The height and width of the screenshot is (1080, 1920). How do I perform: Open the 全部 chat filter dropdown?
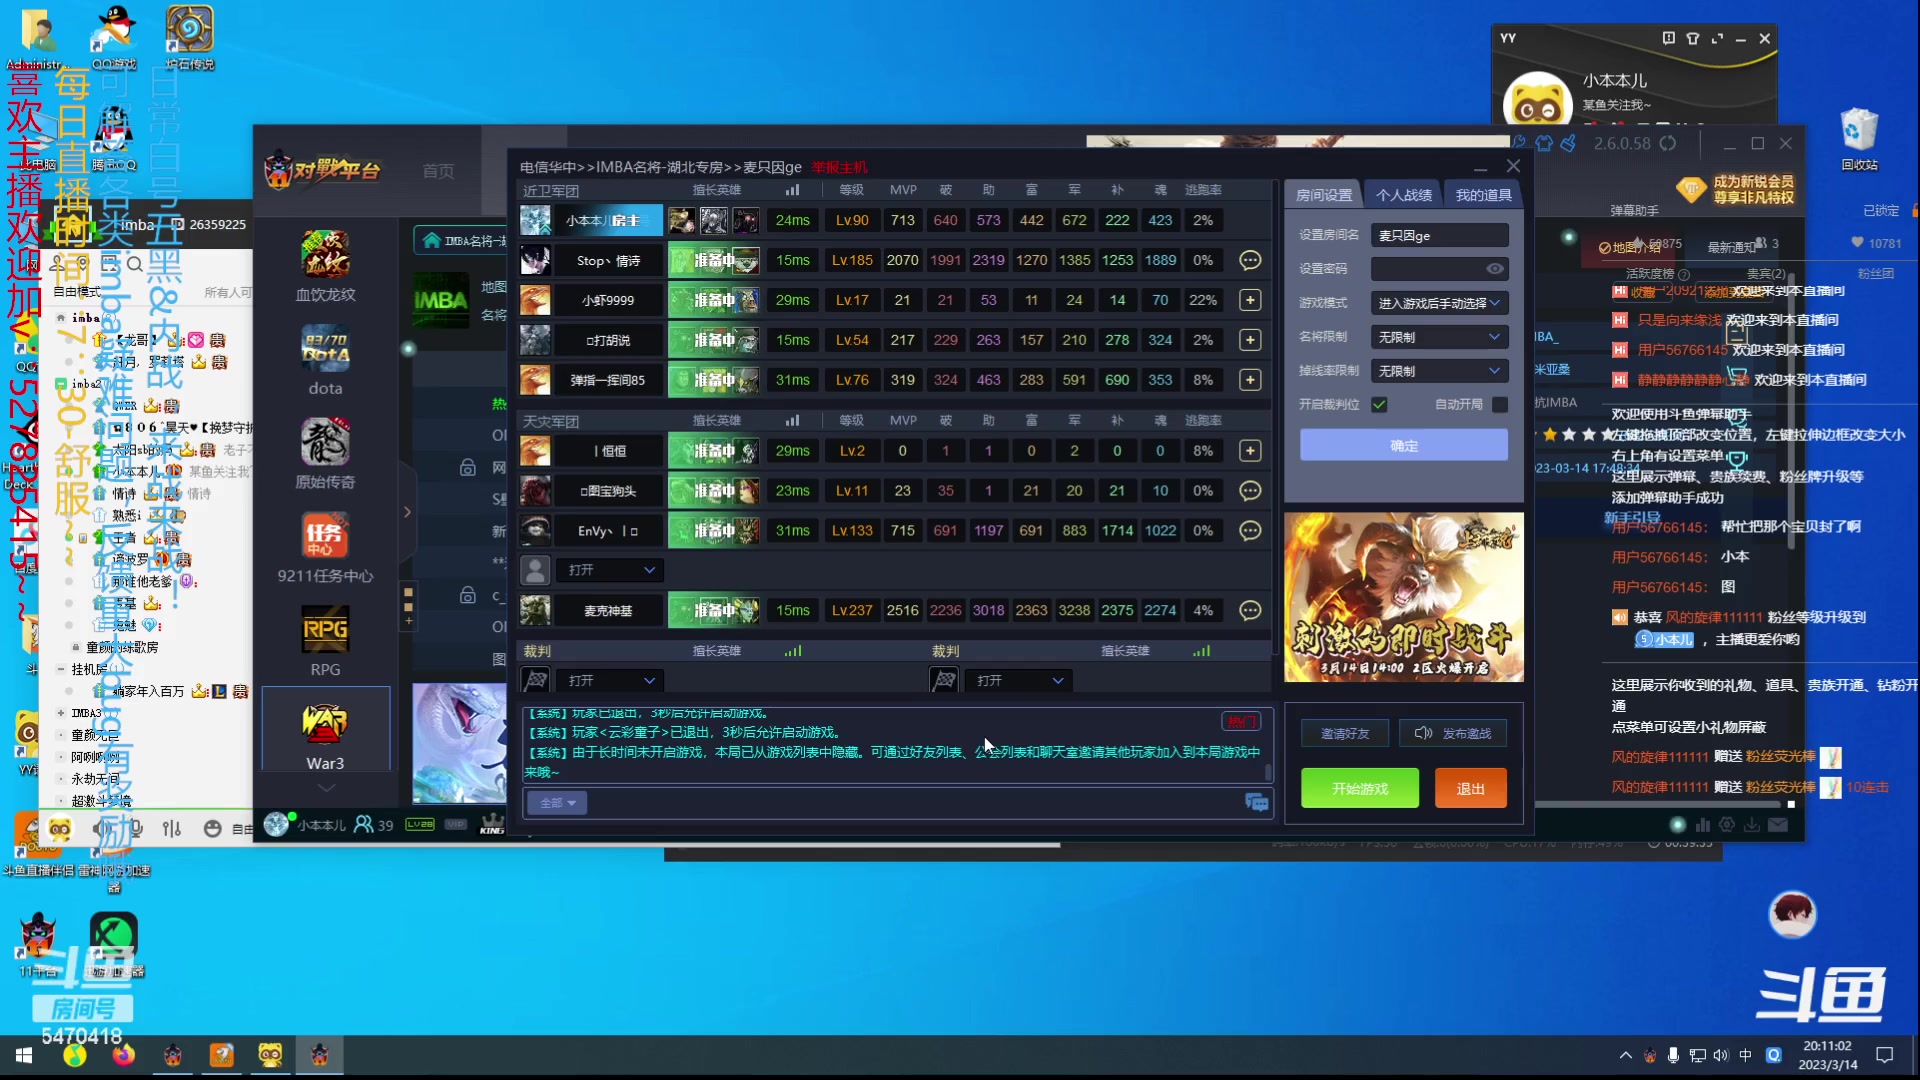[557, 803]
